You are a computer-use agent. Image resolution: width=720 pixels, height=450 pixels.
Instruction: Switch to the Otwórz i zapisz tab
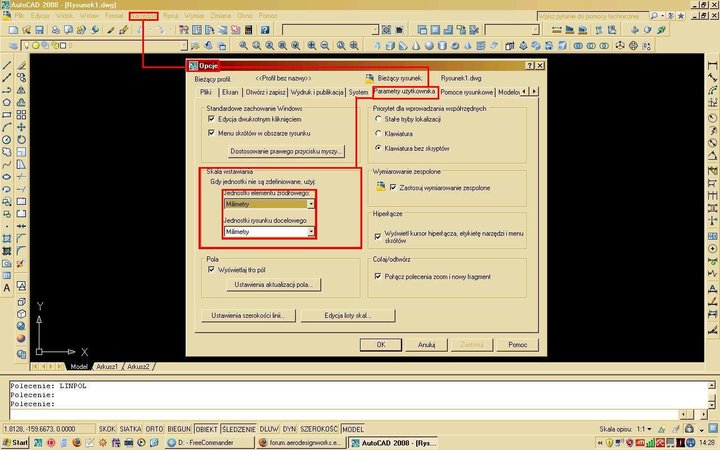[x=265, y=92]
